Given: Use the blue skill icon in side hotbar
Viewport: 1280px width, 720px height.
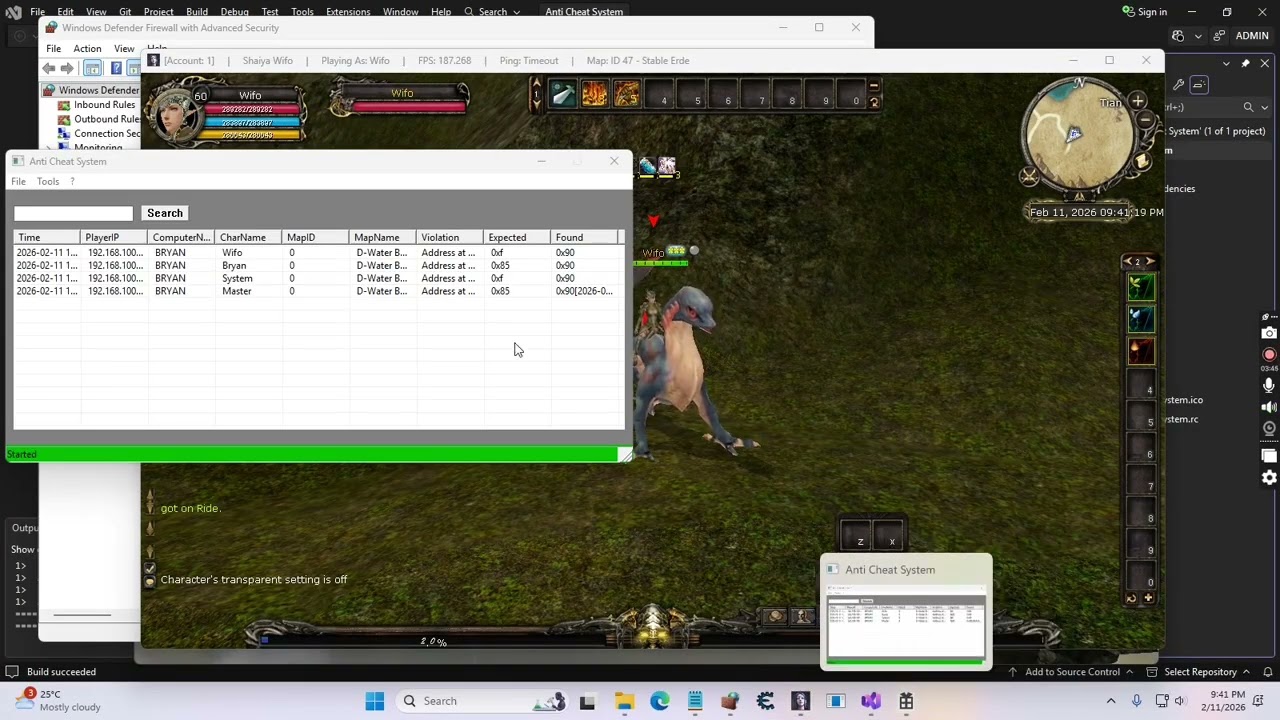Looking at the screenshot, I should 1141,319.
